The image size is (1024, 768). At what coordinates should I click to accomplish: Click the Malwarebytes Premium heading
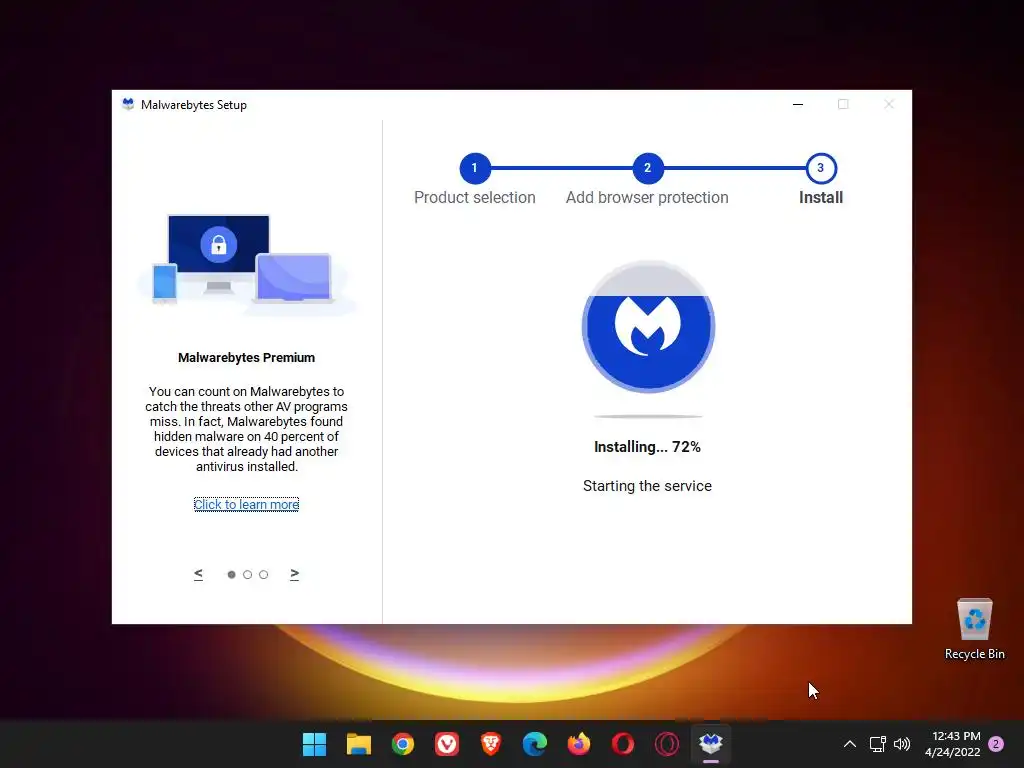[x=246, y=357]
